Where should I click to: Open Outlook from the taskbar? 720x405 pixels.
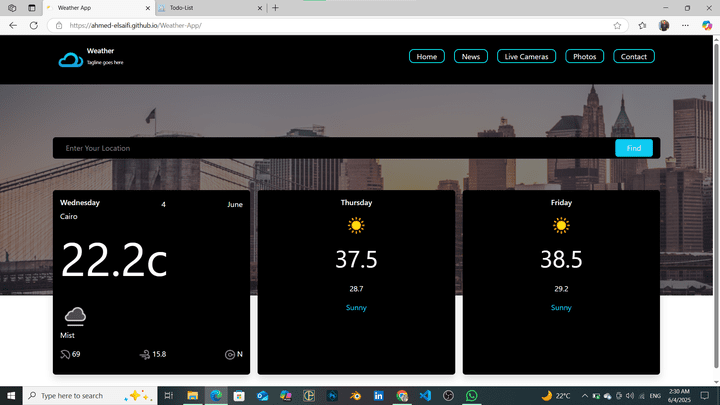point(262,395)
